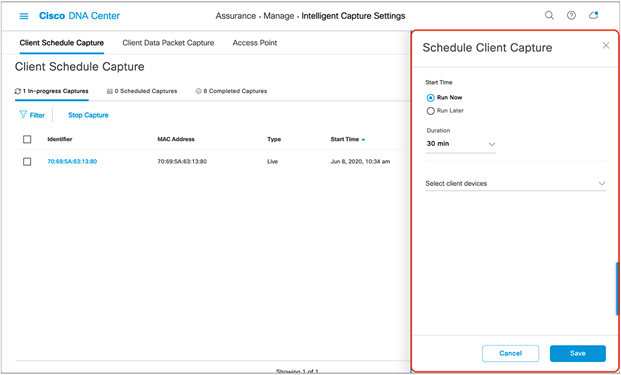Image resolution: width=621 pixels, height=375 pixels.
Task: Switch to Client Schedule Capture tab
Action: [62, 43]
